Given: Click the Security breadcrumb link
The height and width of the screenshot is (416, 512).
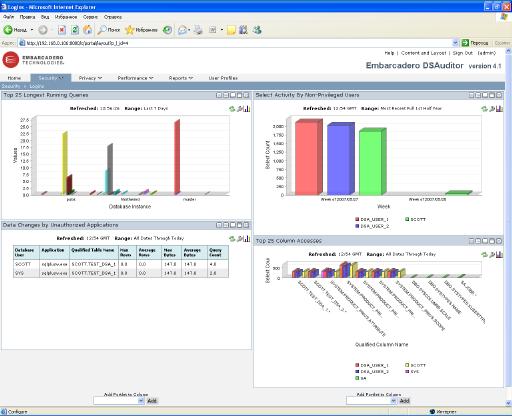Looking at the screenshot, I should (11, 86).
